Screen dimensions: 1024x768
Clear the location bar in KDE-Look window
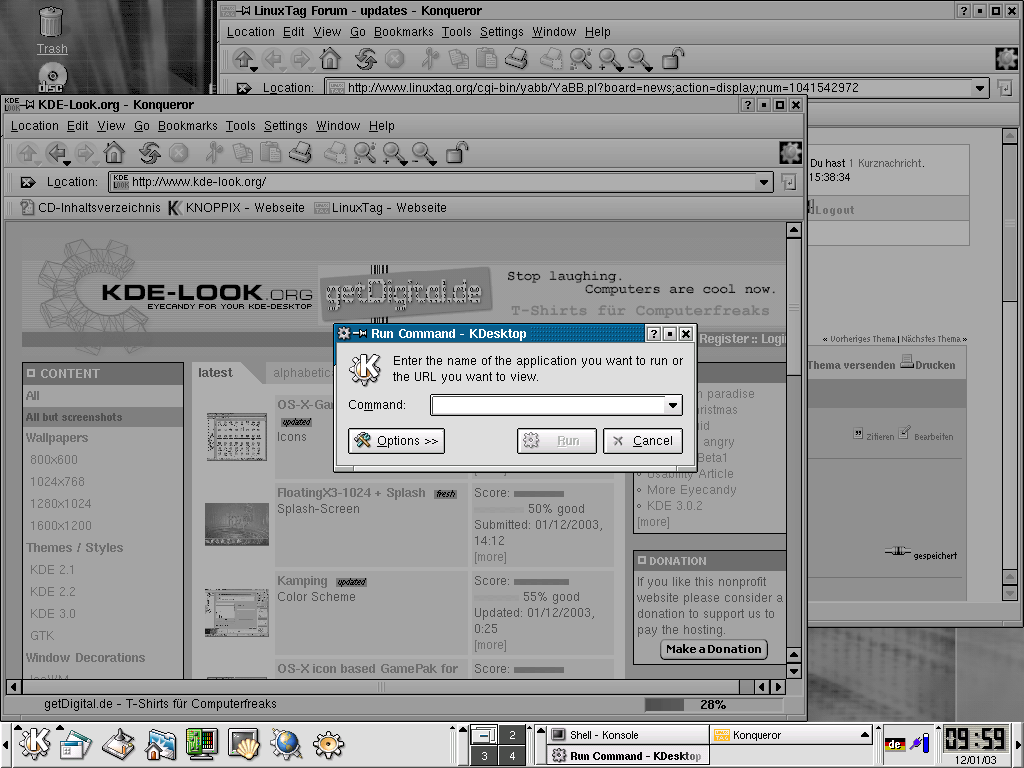click(27, 182)
